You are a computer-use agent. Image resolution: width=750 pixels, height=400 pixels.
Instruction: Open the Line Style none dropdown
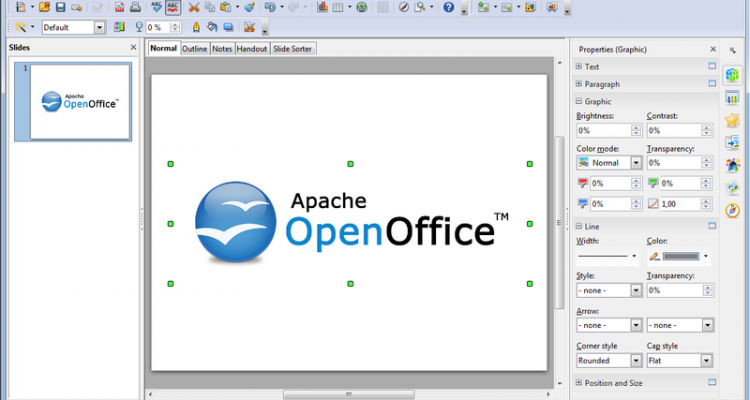pos(609,290)
